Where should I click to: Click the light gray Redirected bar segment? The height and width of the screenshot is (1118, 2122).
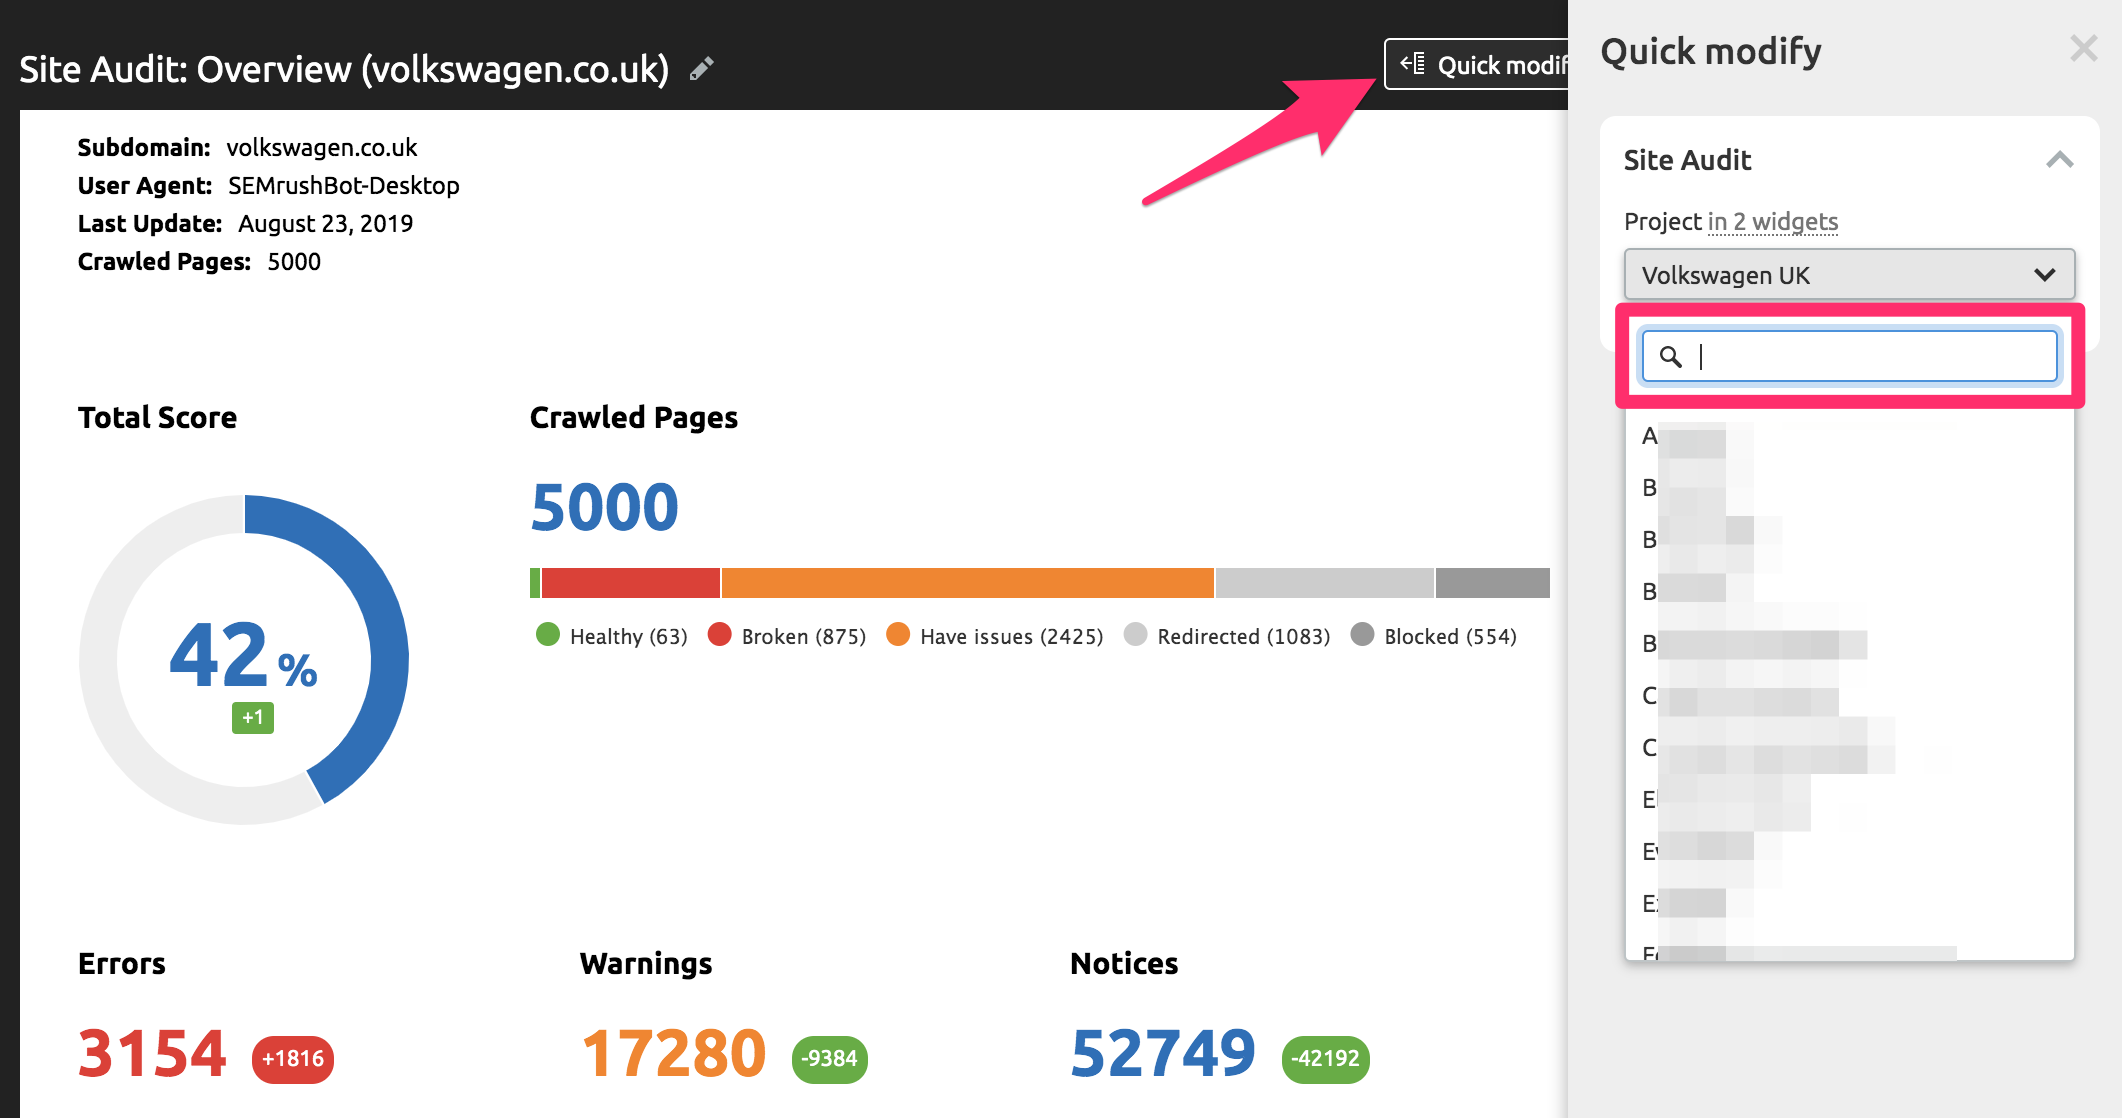tap(1325, 583)
